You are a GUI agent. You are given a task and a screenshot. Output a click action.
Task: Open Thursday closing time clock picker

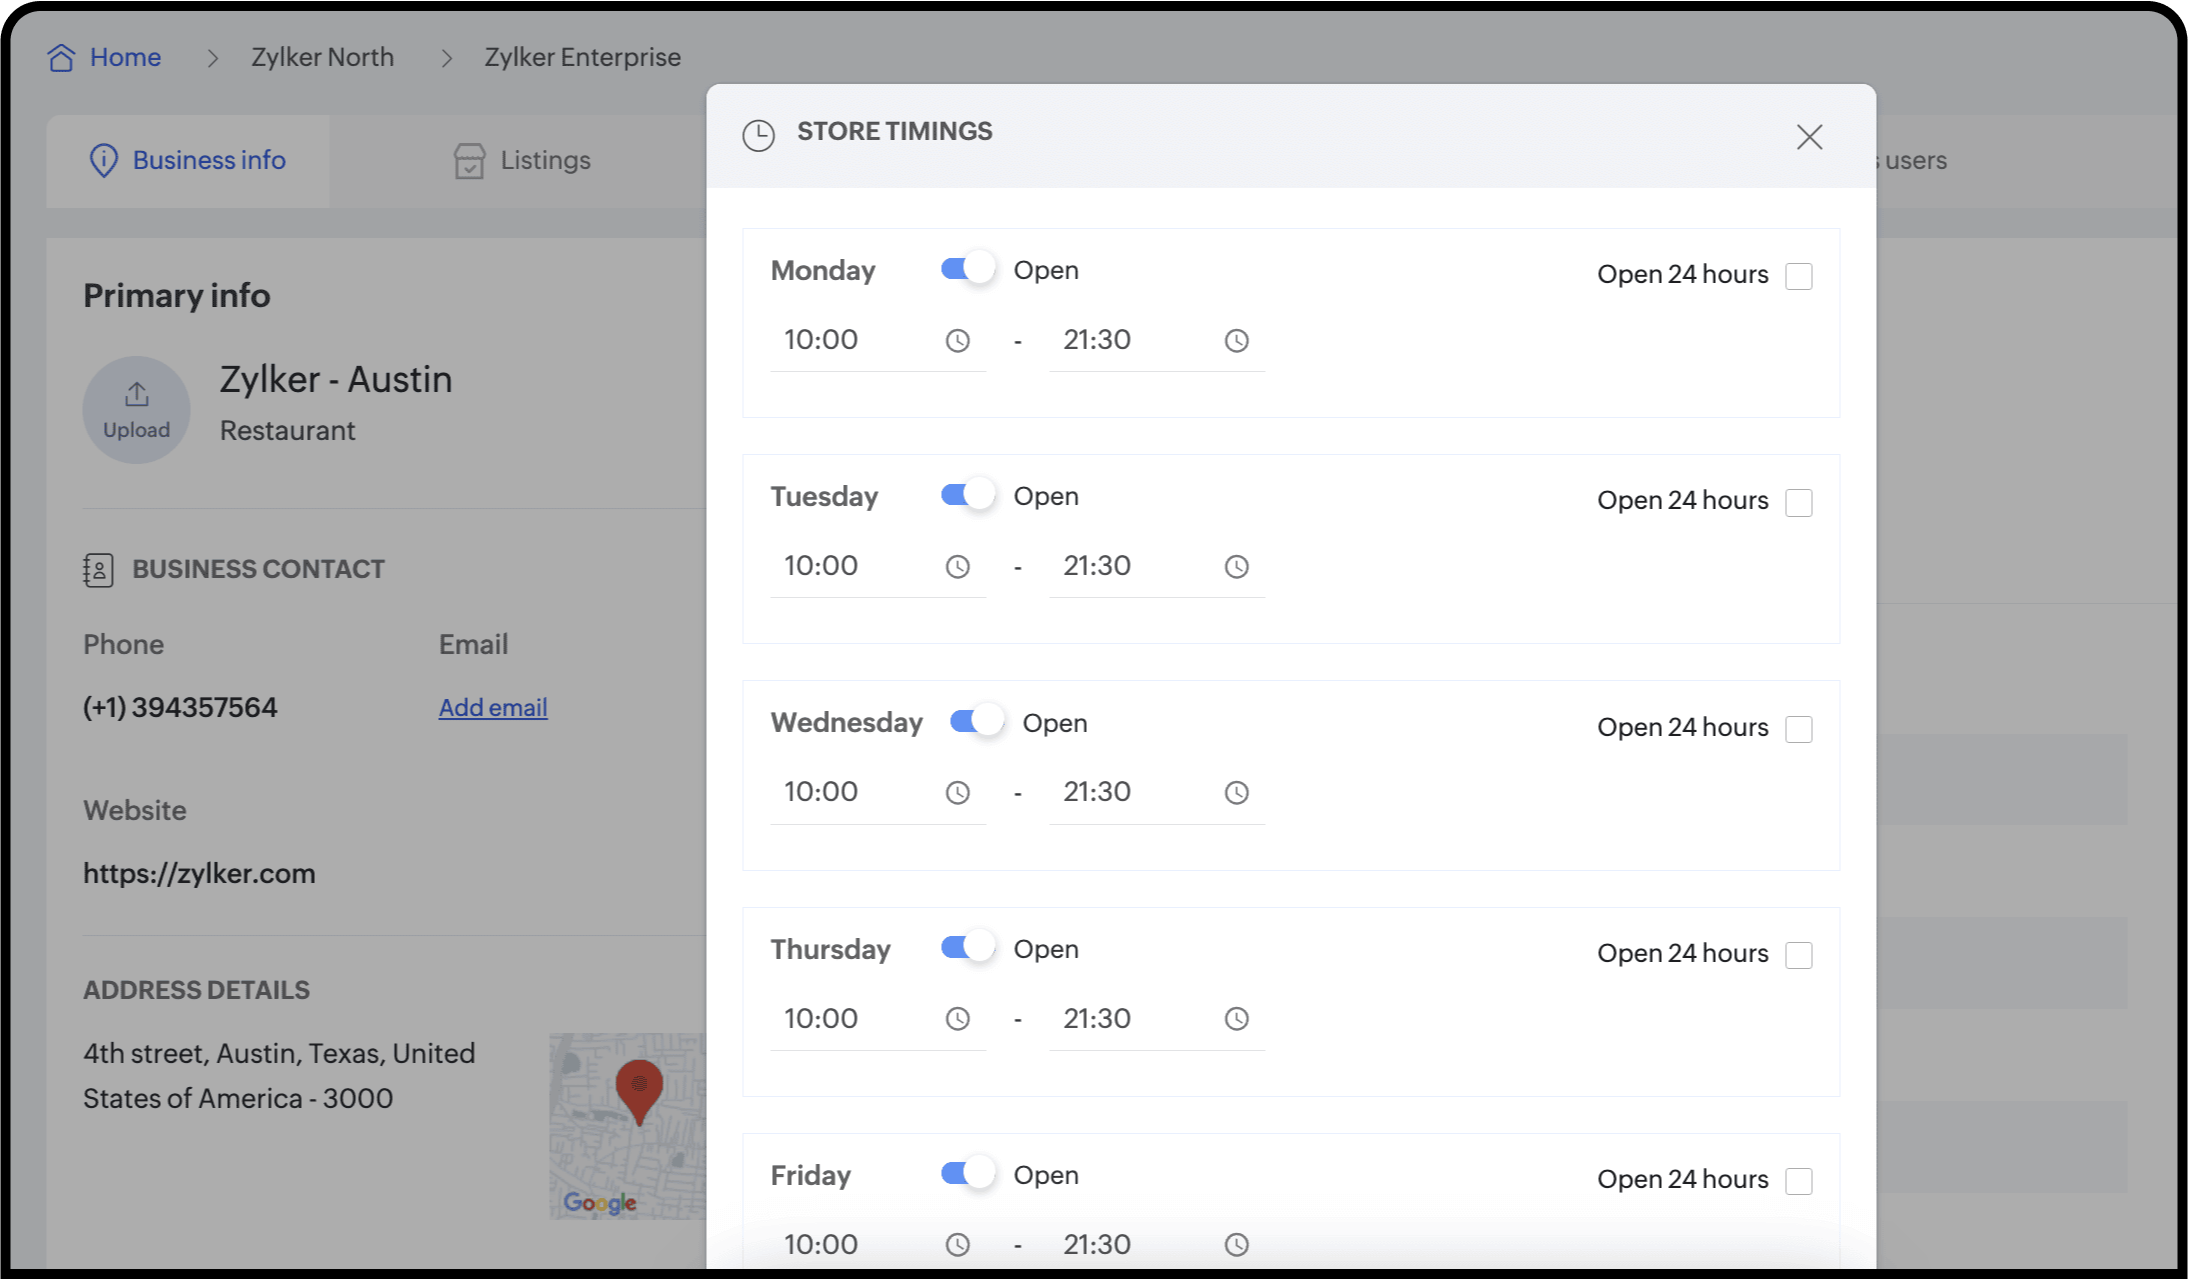1236,1019
